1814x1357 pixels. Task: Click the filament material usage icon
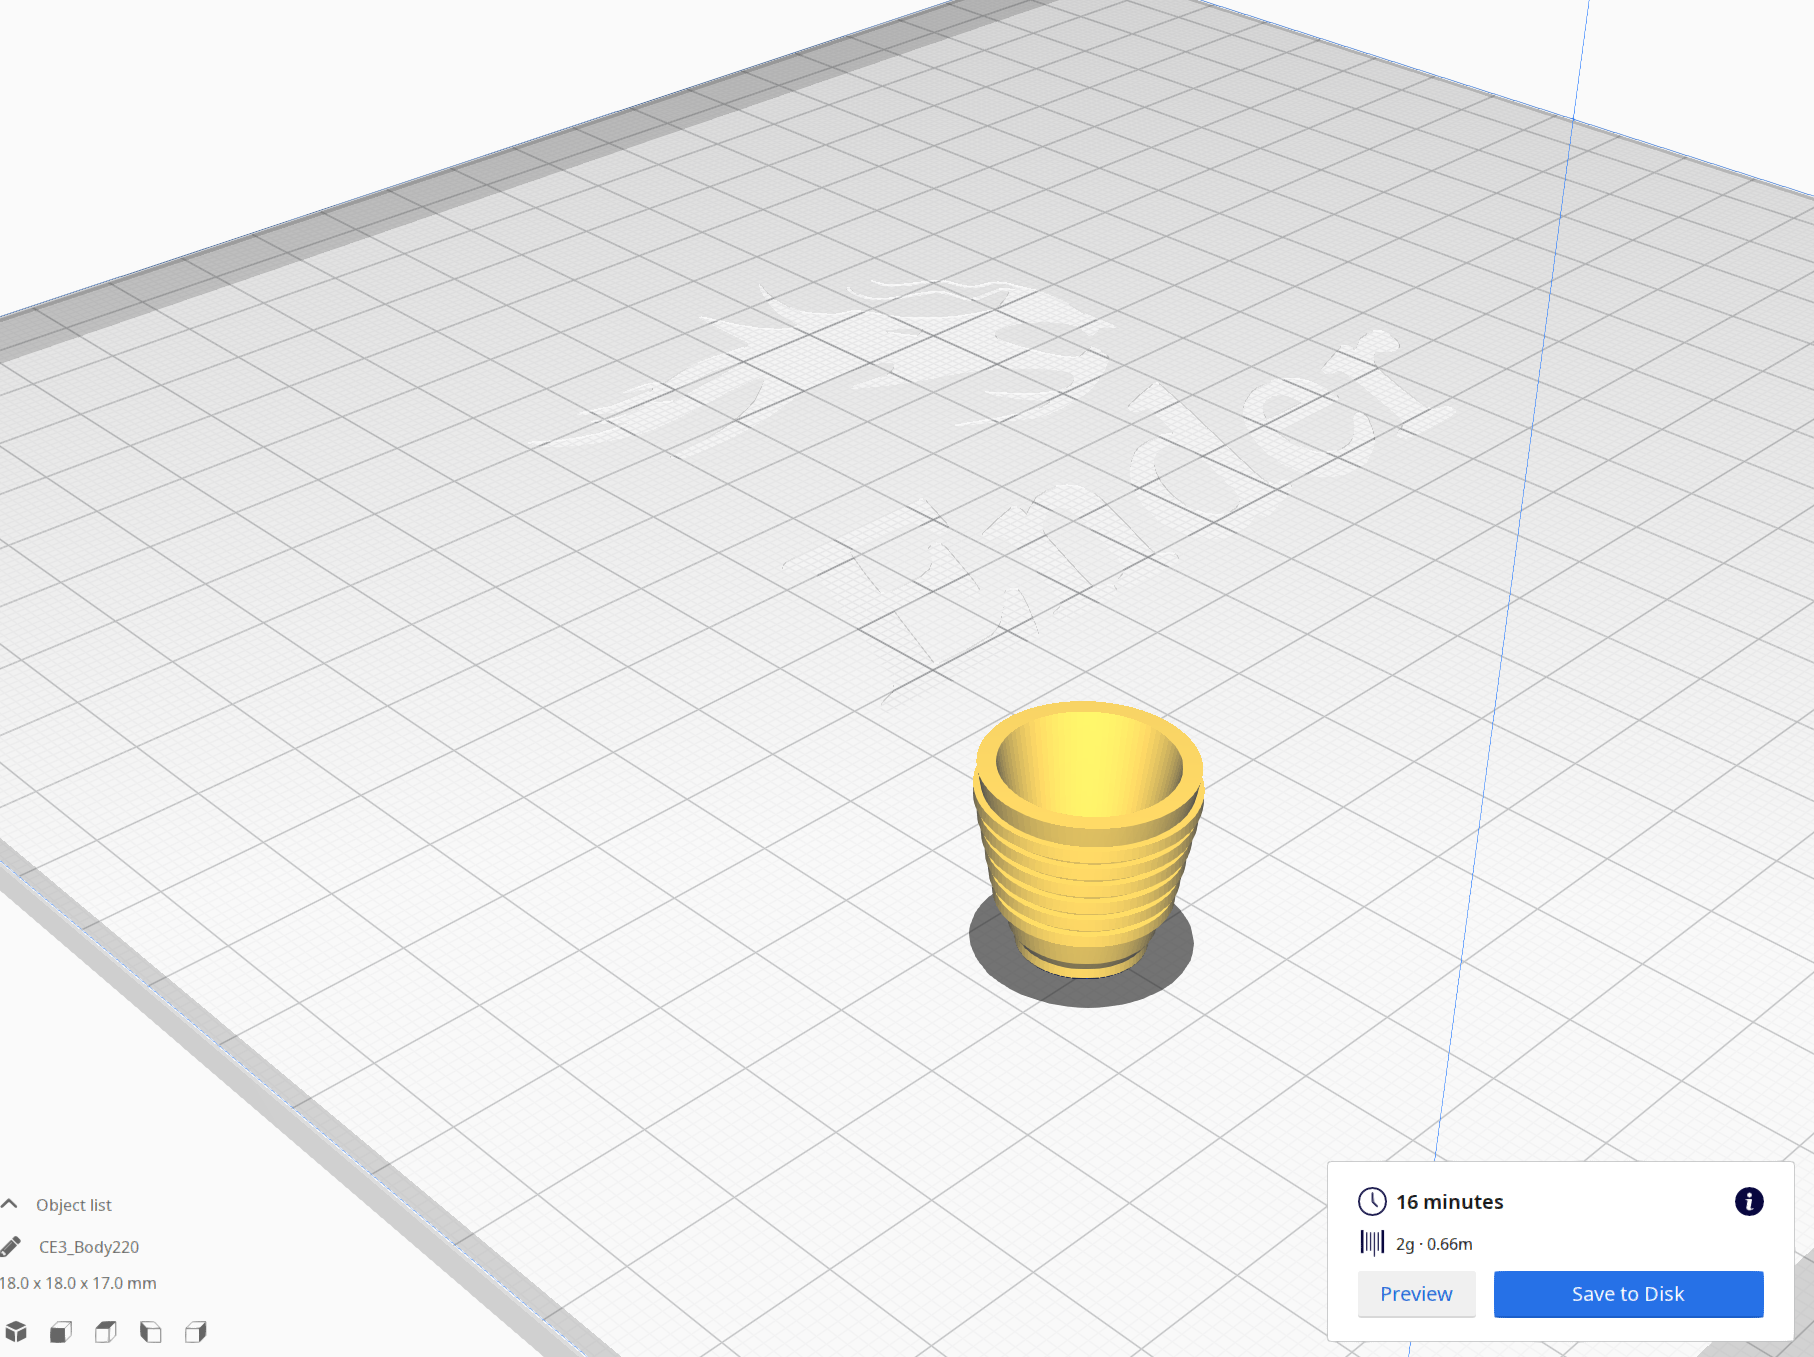(1372, 1243)
